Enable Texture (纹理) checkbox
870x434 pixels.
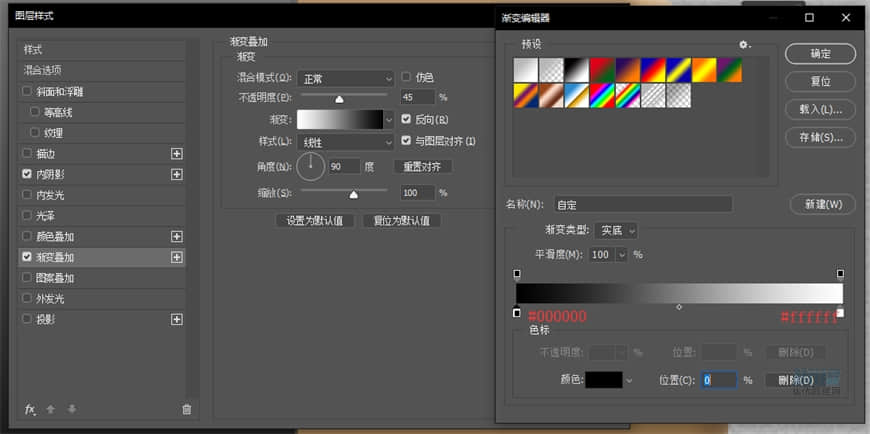click(x=35, y=133)
